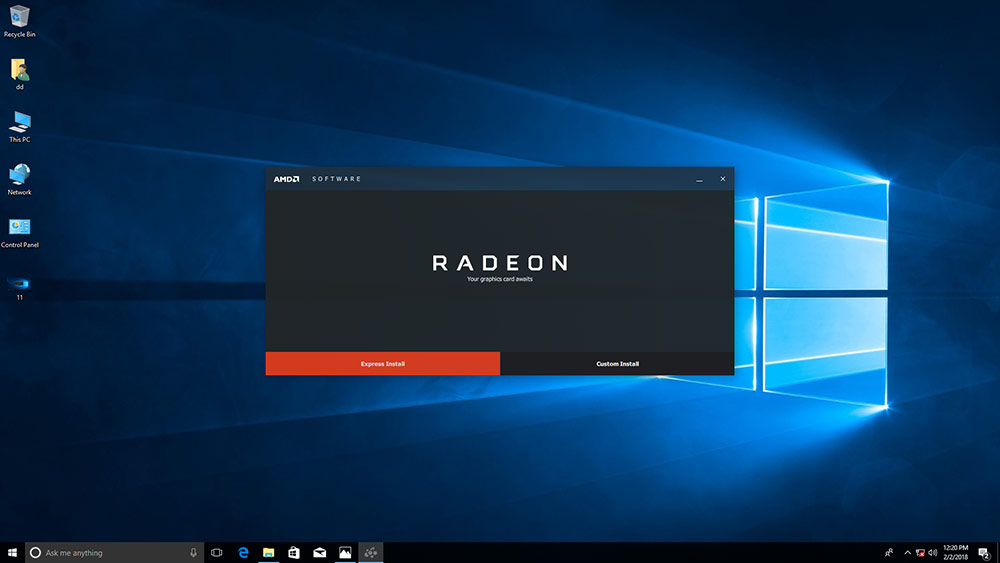Select the desktop icon labeled 11

click(19, 288)
